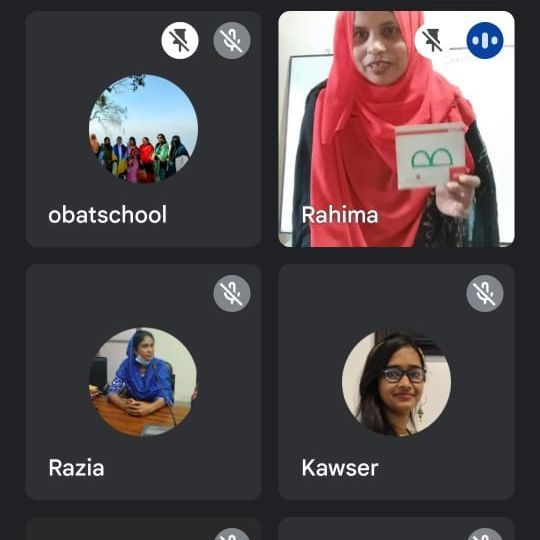This screenshot has width=540, height=540.
Task: Click the obatschool name label
Action: [x=107, y=215]
